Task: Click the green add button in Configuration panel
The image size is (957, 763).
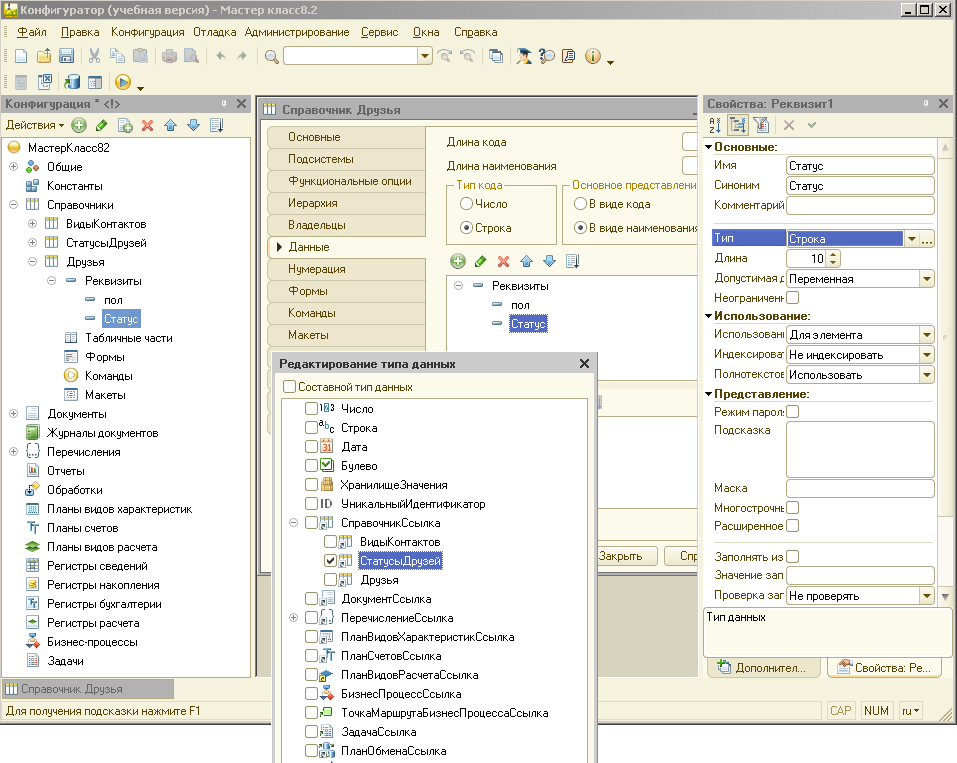Action: 78,125
